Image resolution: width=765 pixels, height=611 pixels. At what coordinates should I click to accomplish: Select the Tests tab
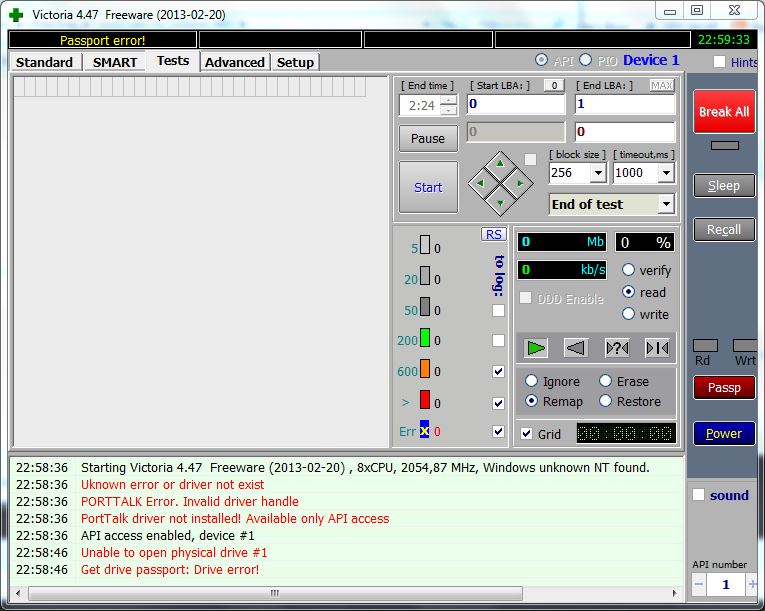(x=173, y=61)
